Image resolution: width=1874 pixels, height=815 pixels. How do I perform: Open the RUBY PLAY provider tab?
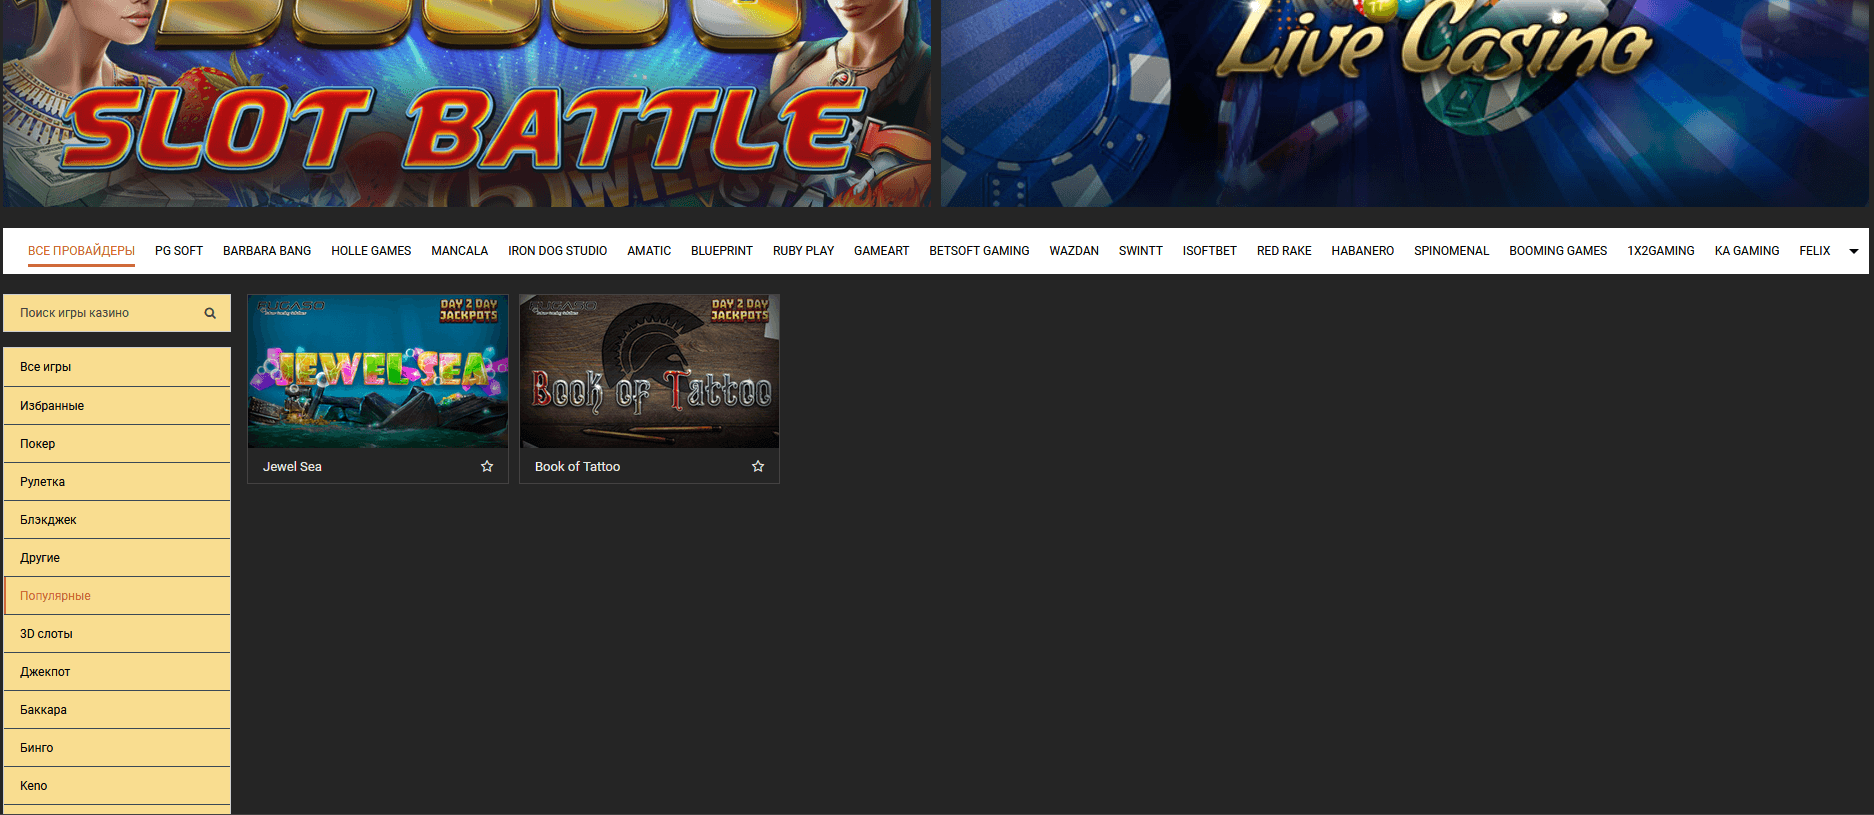[x=803, y=251]
